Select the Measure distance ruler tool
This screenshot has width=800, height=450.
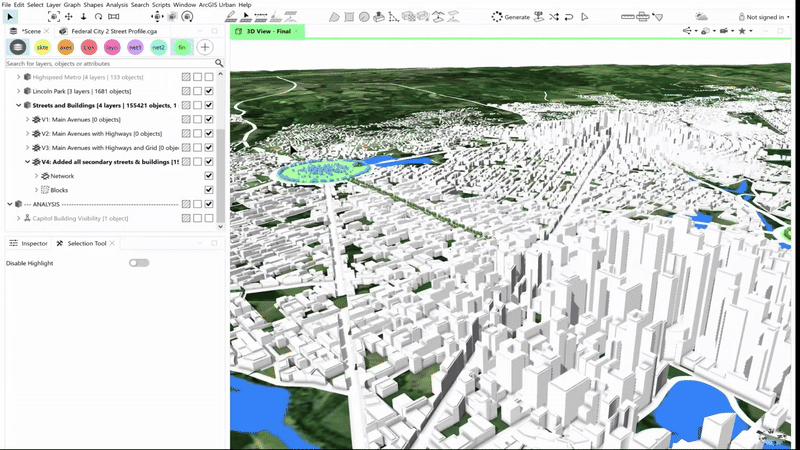pos(628,17)
